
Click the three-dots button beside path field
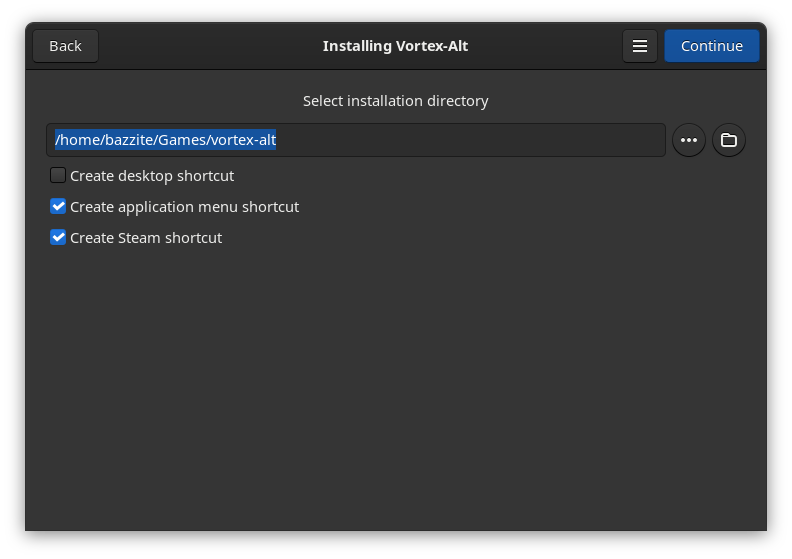click(x=688, y=140)
